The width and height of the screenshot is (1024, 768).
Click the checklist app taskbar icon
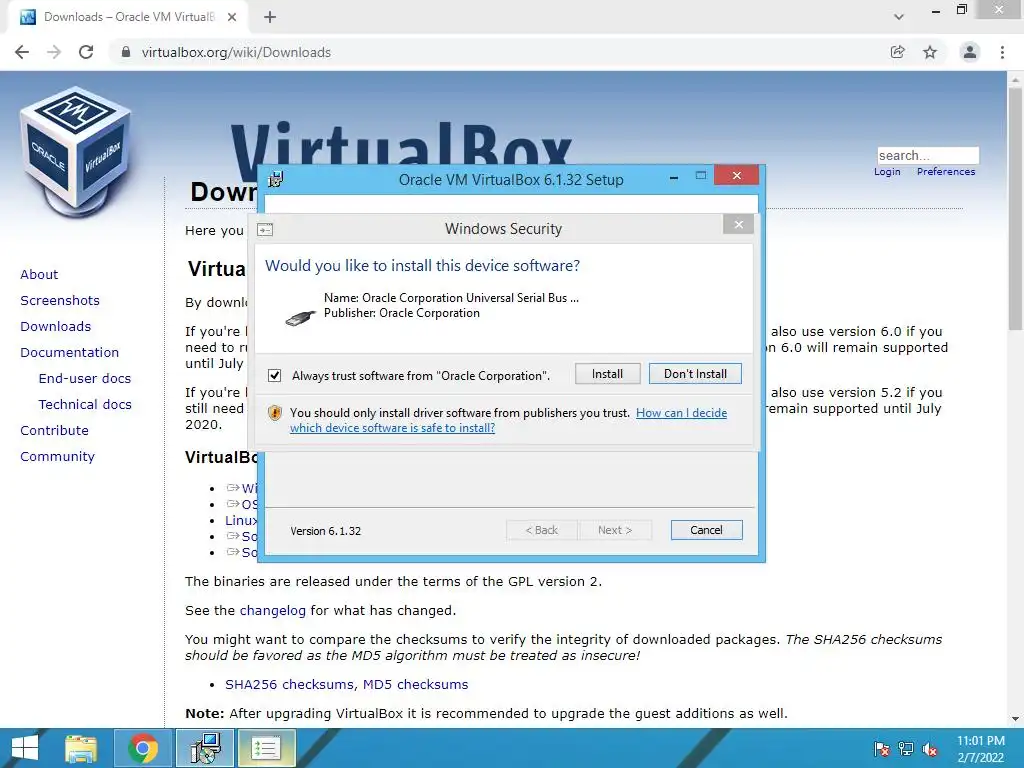[x=266, y=748]
